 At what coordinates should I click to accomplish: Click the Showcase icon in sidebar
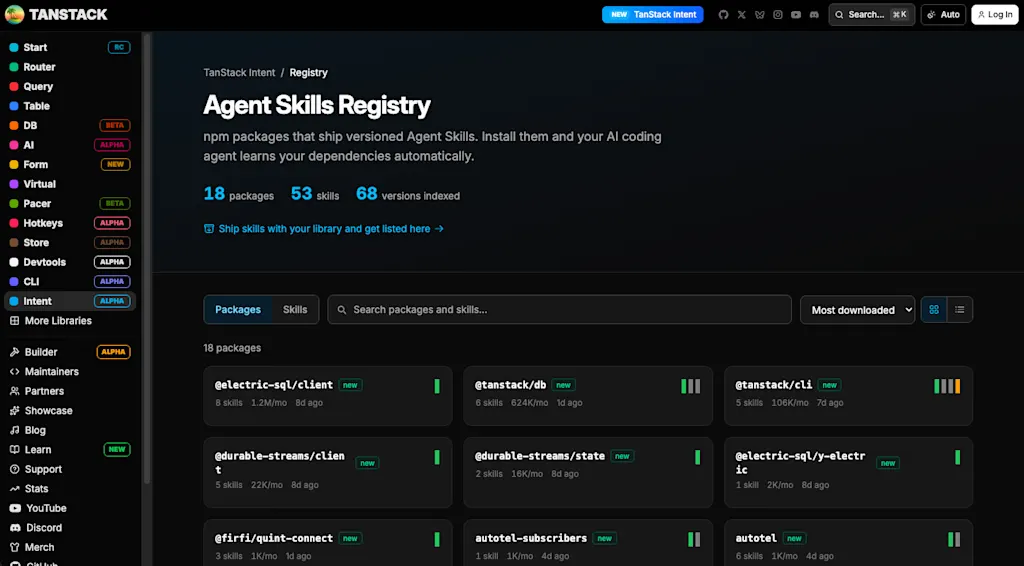click(14, 411)
